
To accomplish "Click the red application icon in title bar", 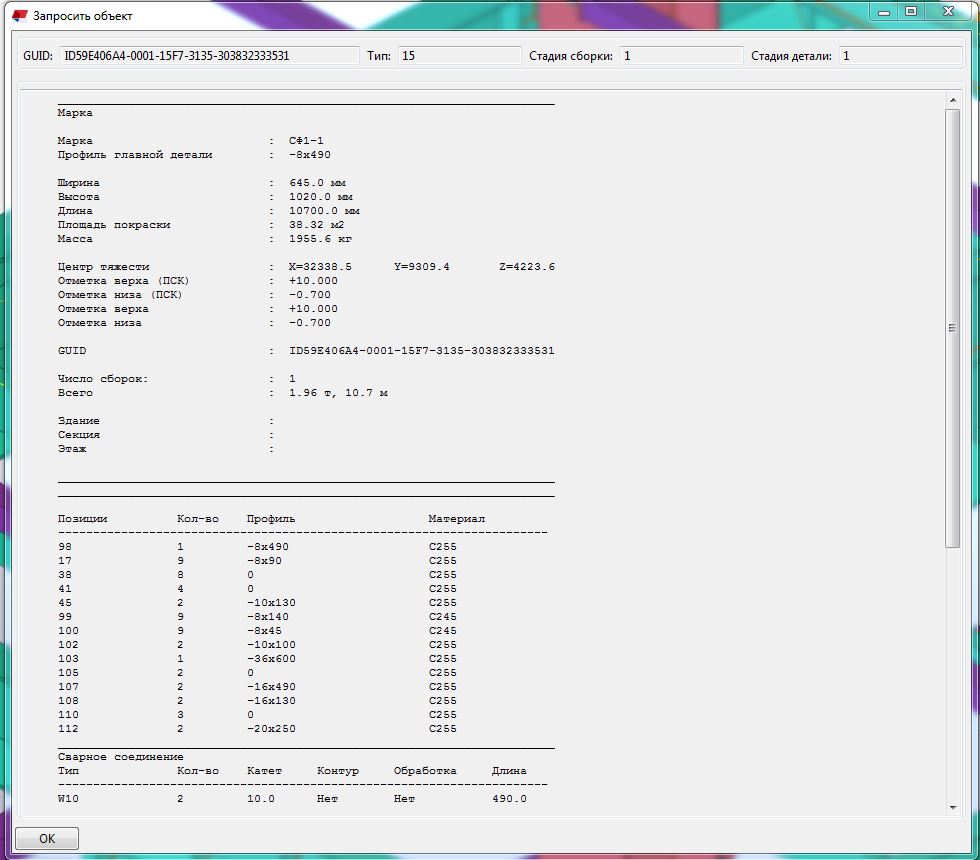I will (20, 16).
